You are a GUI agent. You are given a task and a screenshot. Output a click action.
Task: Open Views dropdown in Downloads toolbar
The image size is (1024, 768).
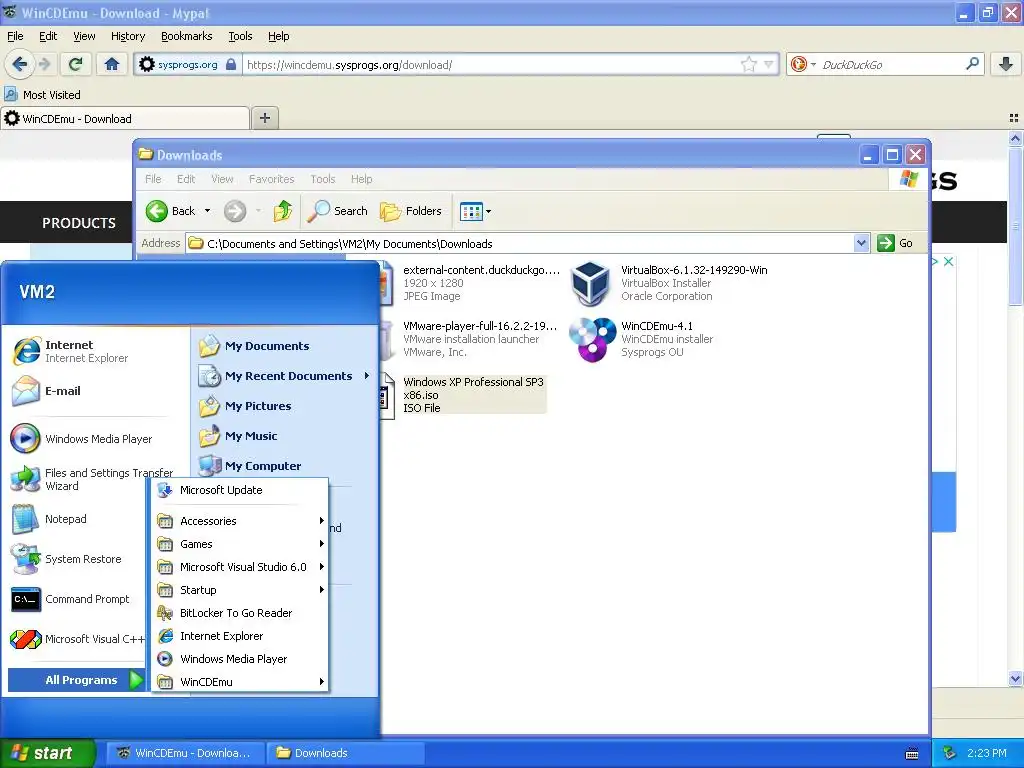click(475, 211)
